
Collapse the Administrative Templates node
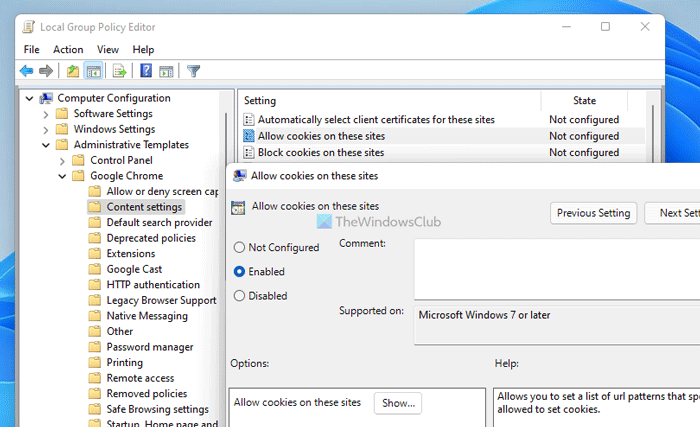46,145
